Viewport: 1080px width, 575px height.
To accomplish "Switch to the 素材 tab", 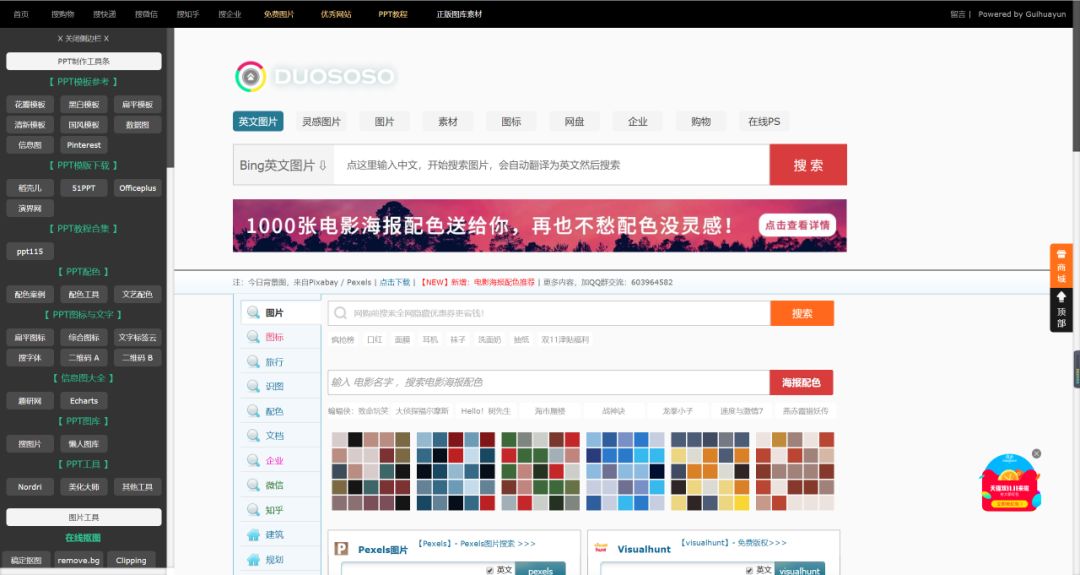I will [x=448, y=121].
